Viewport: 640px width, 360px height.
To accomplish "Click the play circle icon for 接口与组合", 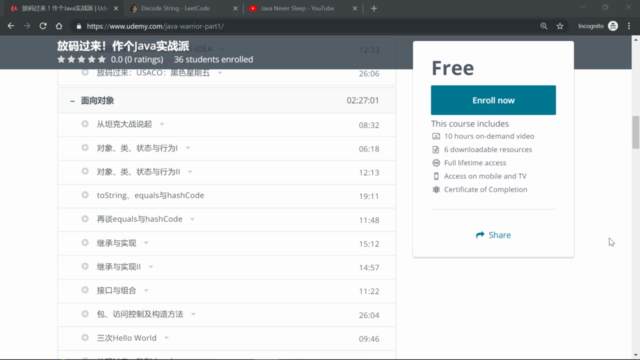I will pos(85,290).
